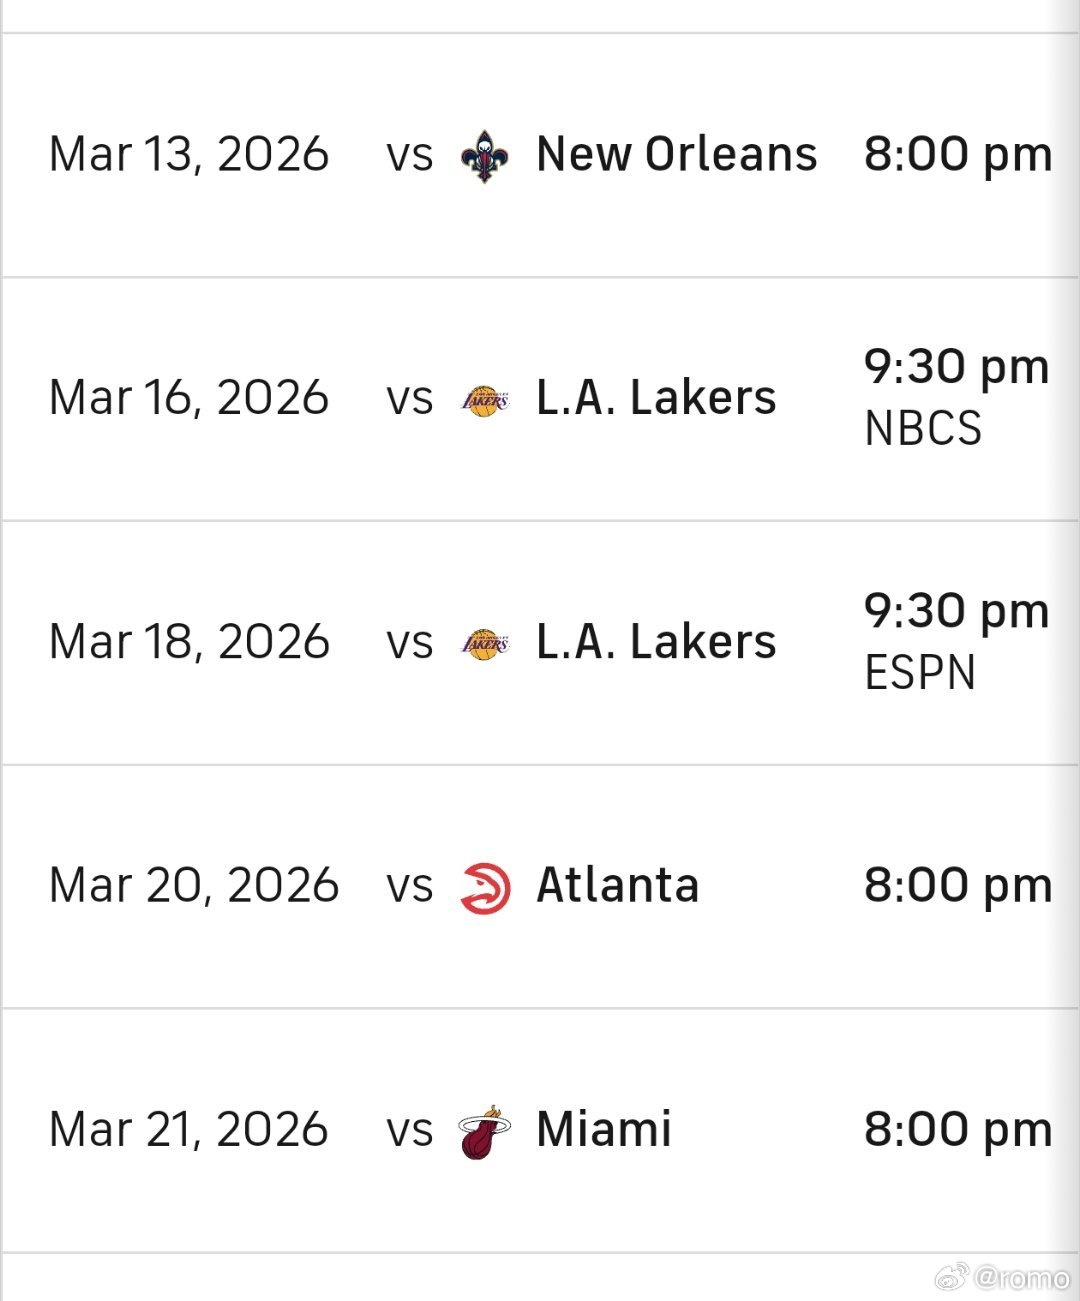Click the 8:00 pm time for Atlanta game
Screen dimensions: 1080x1301
957,887
